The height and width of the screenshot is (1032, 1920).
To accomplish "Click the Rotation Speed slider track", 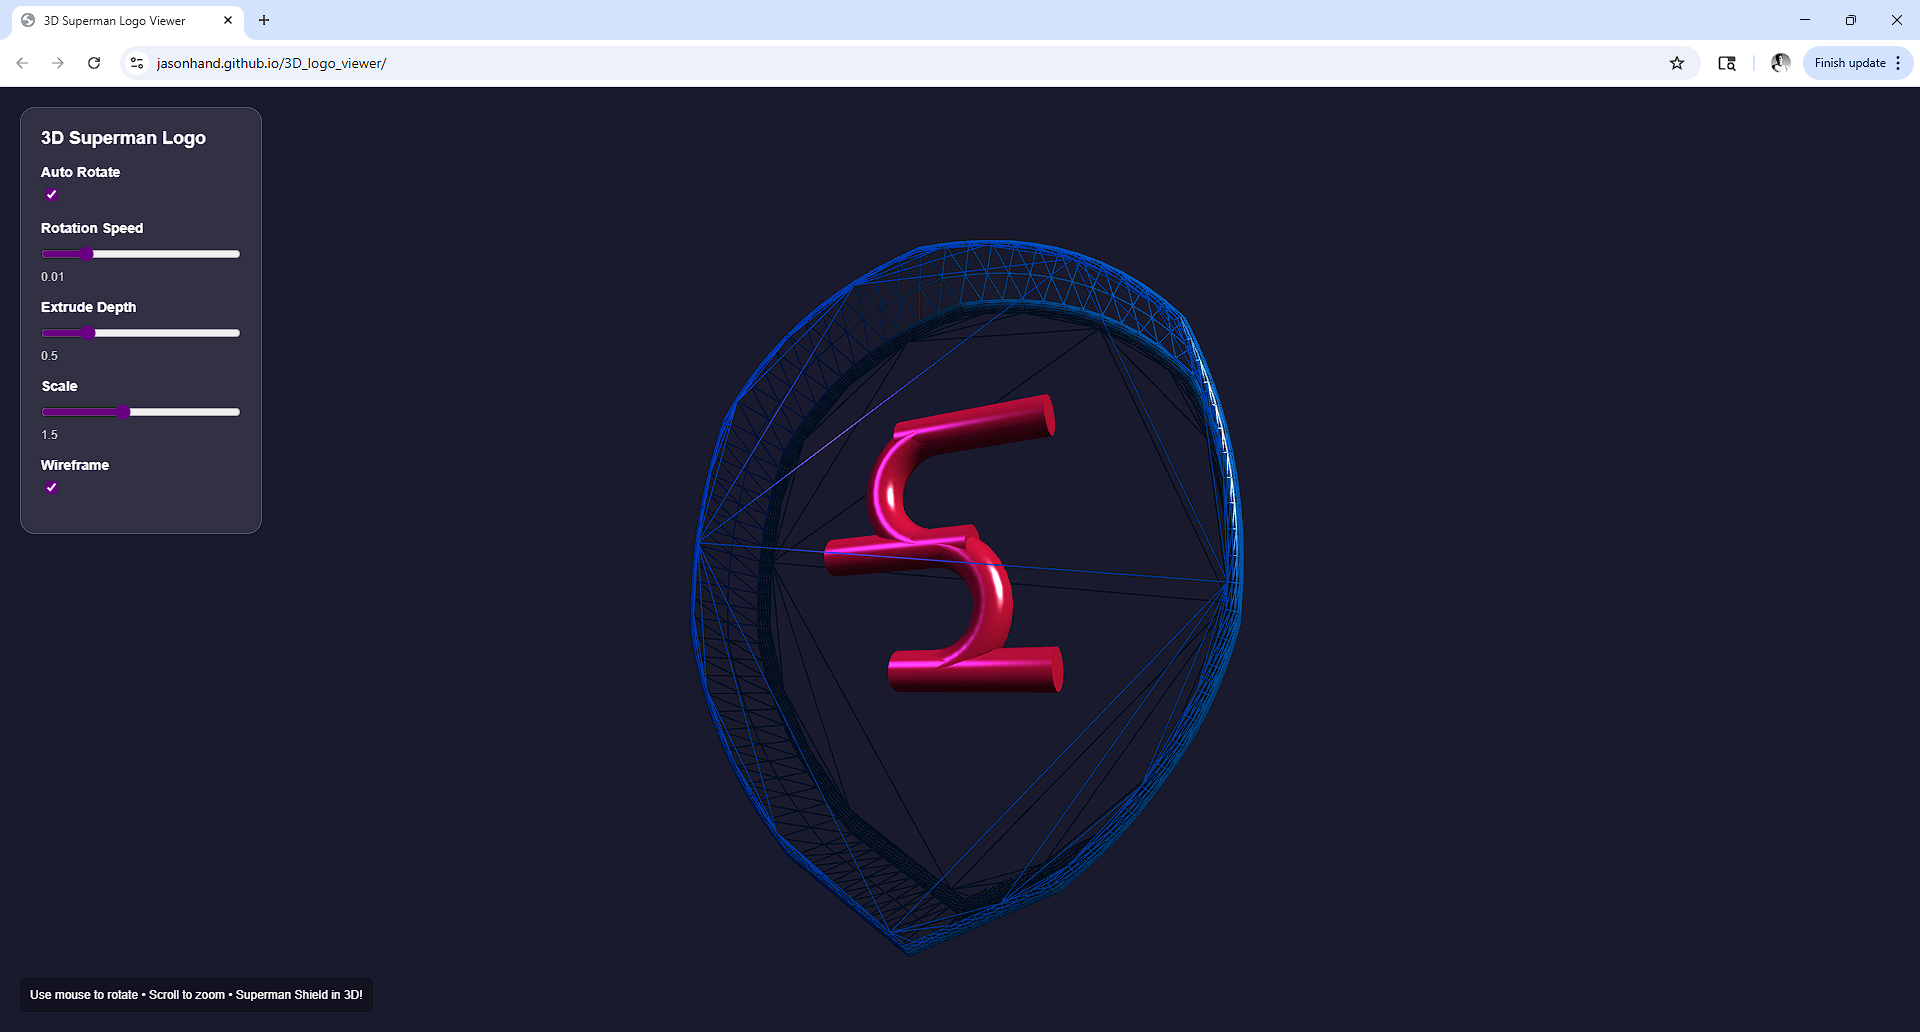I will (160, 254).
